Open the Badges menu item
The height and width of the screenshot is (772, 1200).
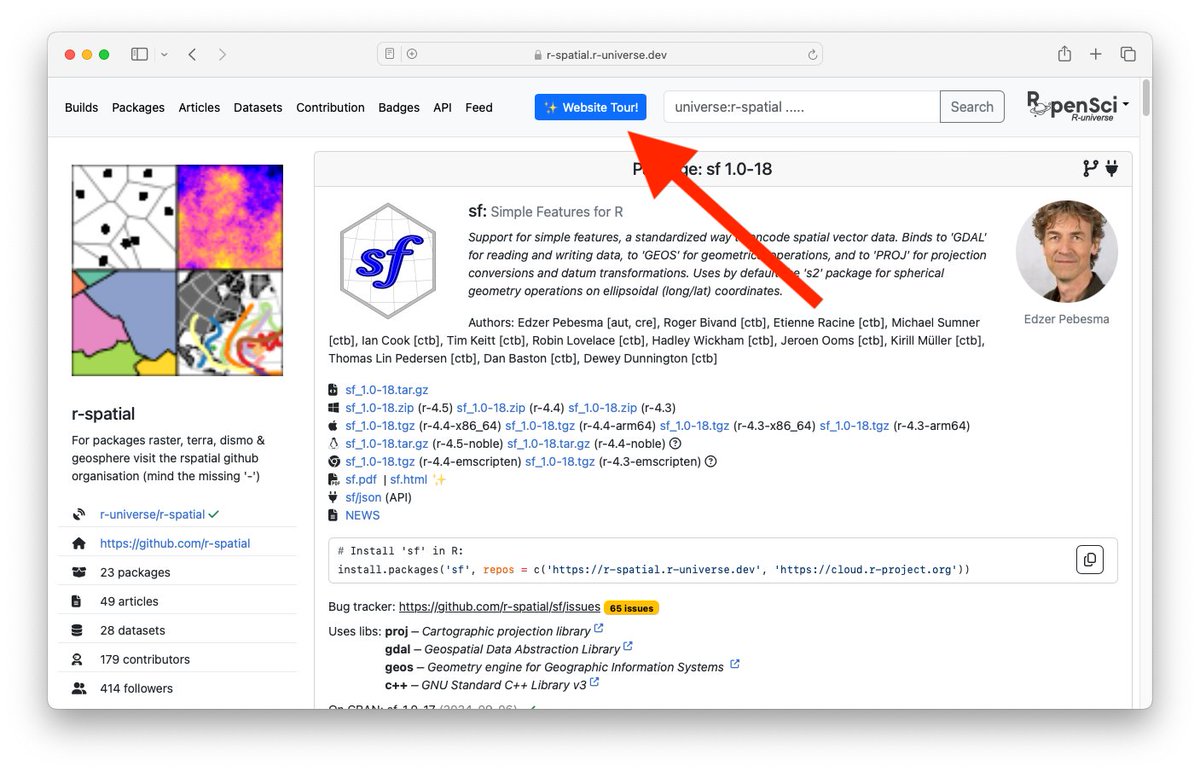click(x=399, y=107)
